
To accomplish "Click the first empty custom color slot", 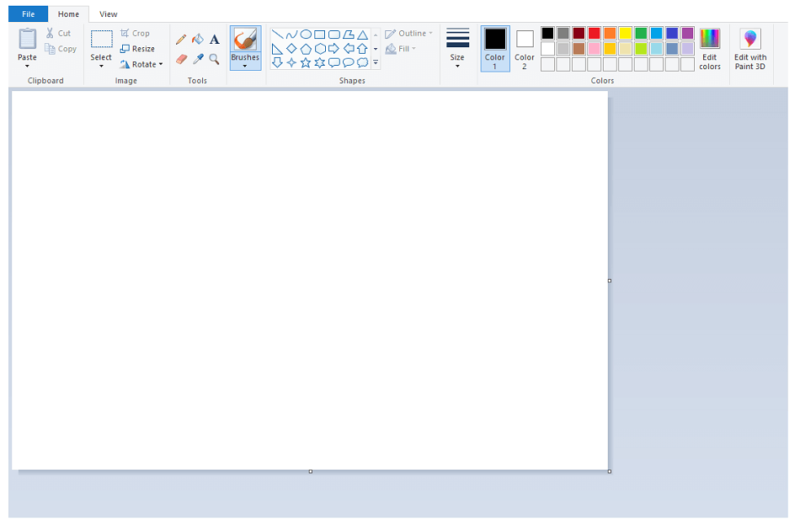I will click(547, 64).
